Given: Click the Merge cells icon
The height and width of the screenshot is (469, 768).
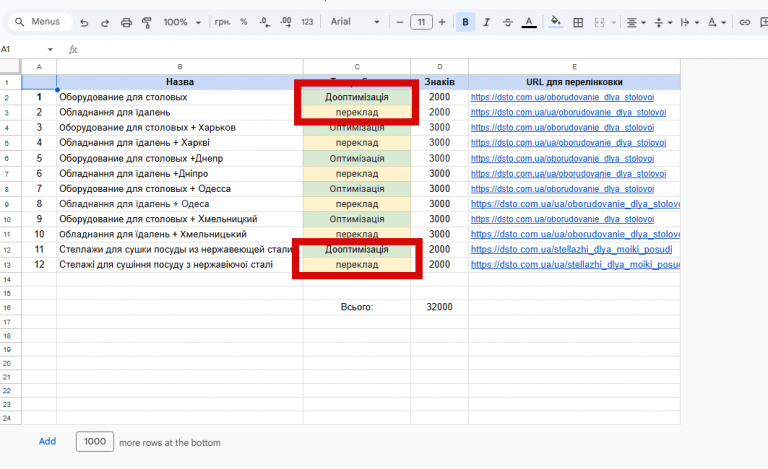Looking at the screenshot, I should 599,22.
